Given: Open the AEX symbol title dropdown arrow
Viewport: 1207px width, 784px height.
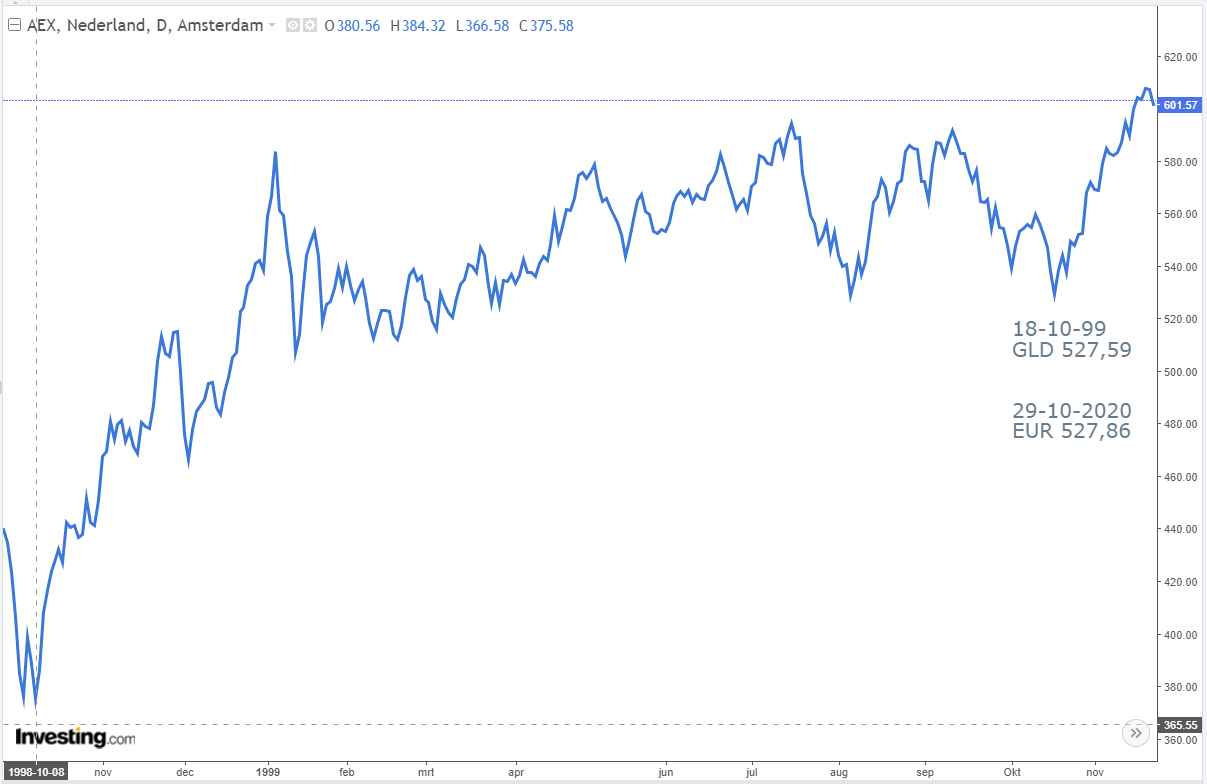Looking at the screenshot, I should 272,26.
